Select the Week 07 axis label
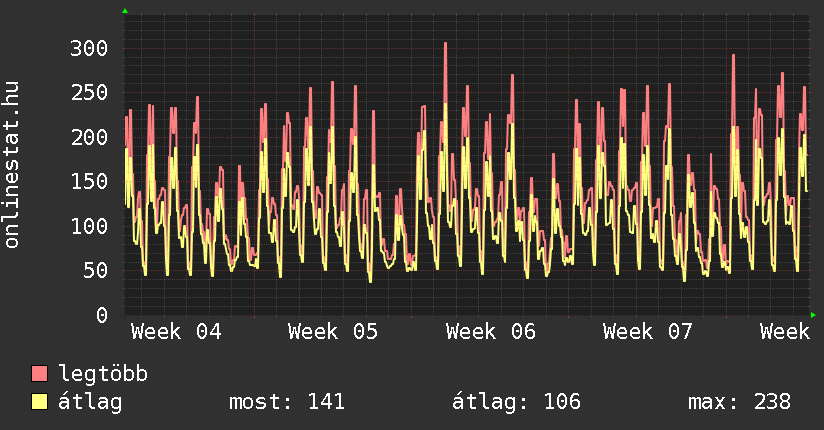 [648, 331]
